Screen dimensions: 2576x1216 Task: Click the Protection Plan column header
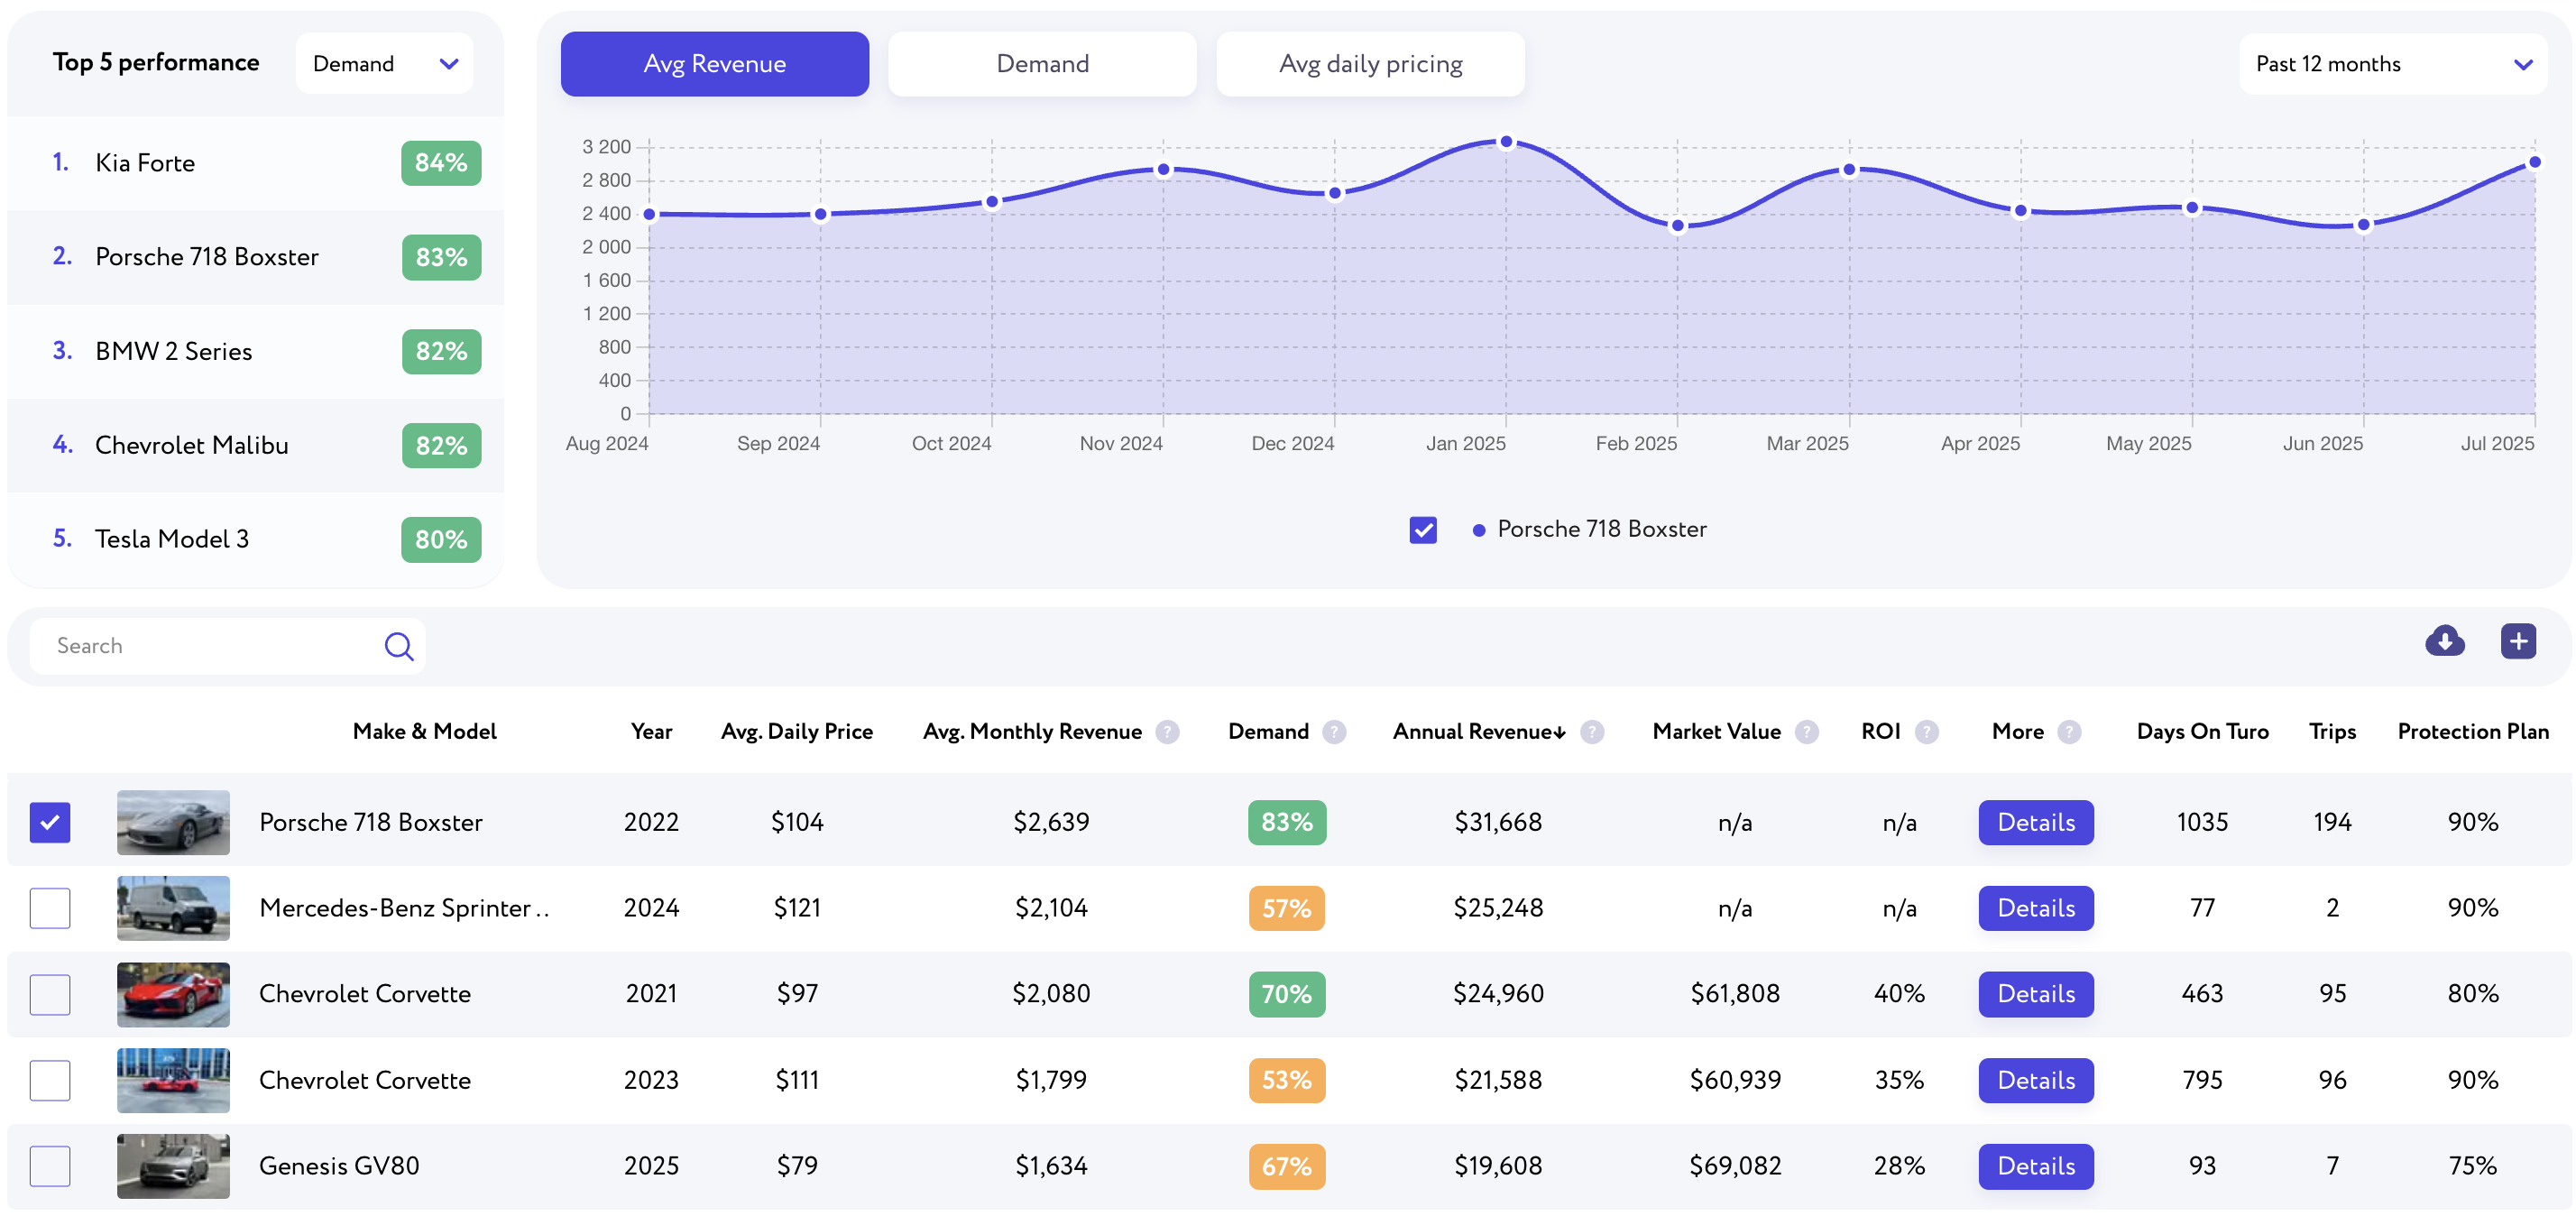2472,732
